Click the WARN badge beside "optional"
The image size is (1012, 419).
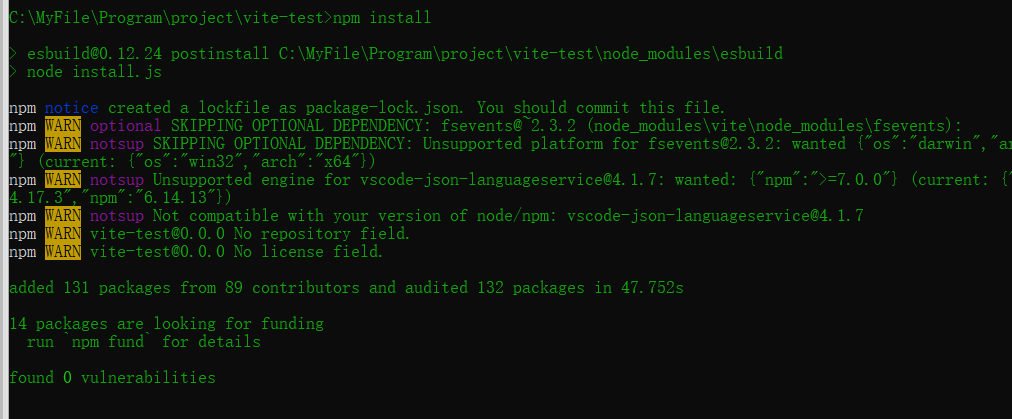[64, 126]
